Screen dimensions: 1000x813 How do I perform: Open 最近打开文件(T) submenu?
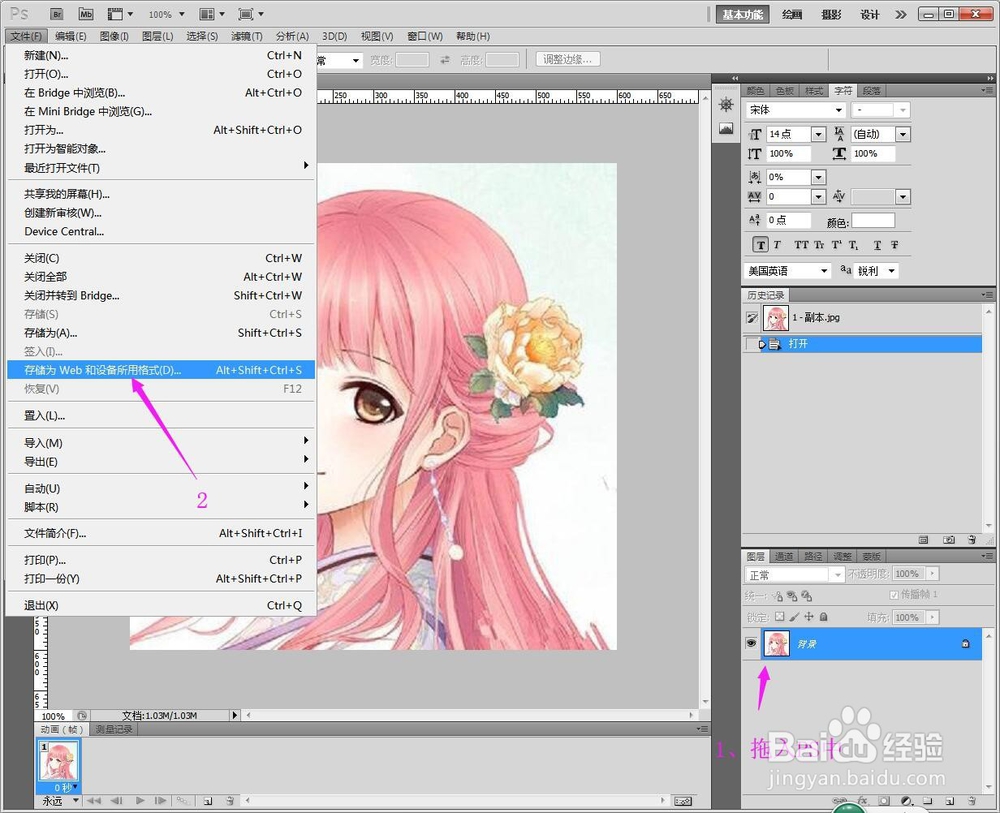pos(161,168)
